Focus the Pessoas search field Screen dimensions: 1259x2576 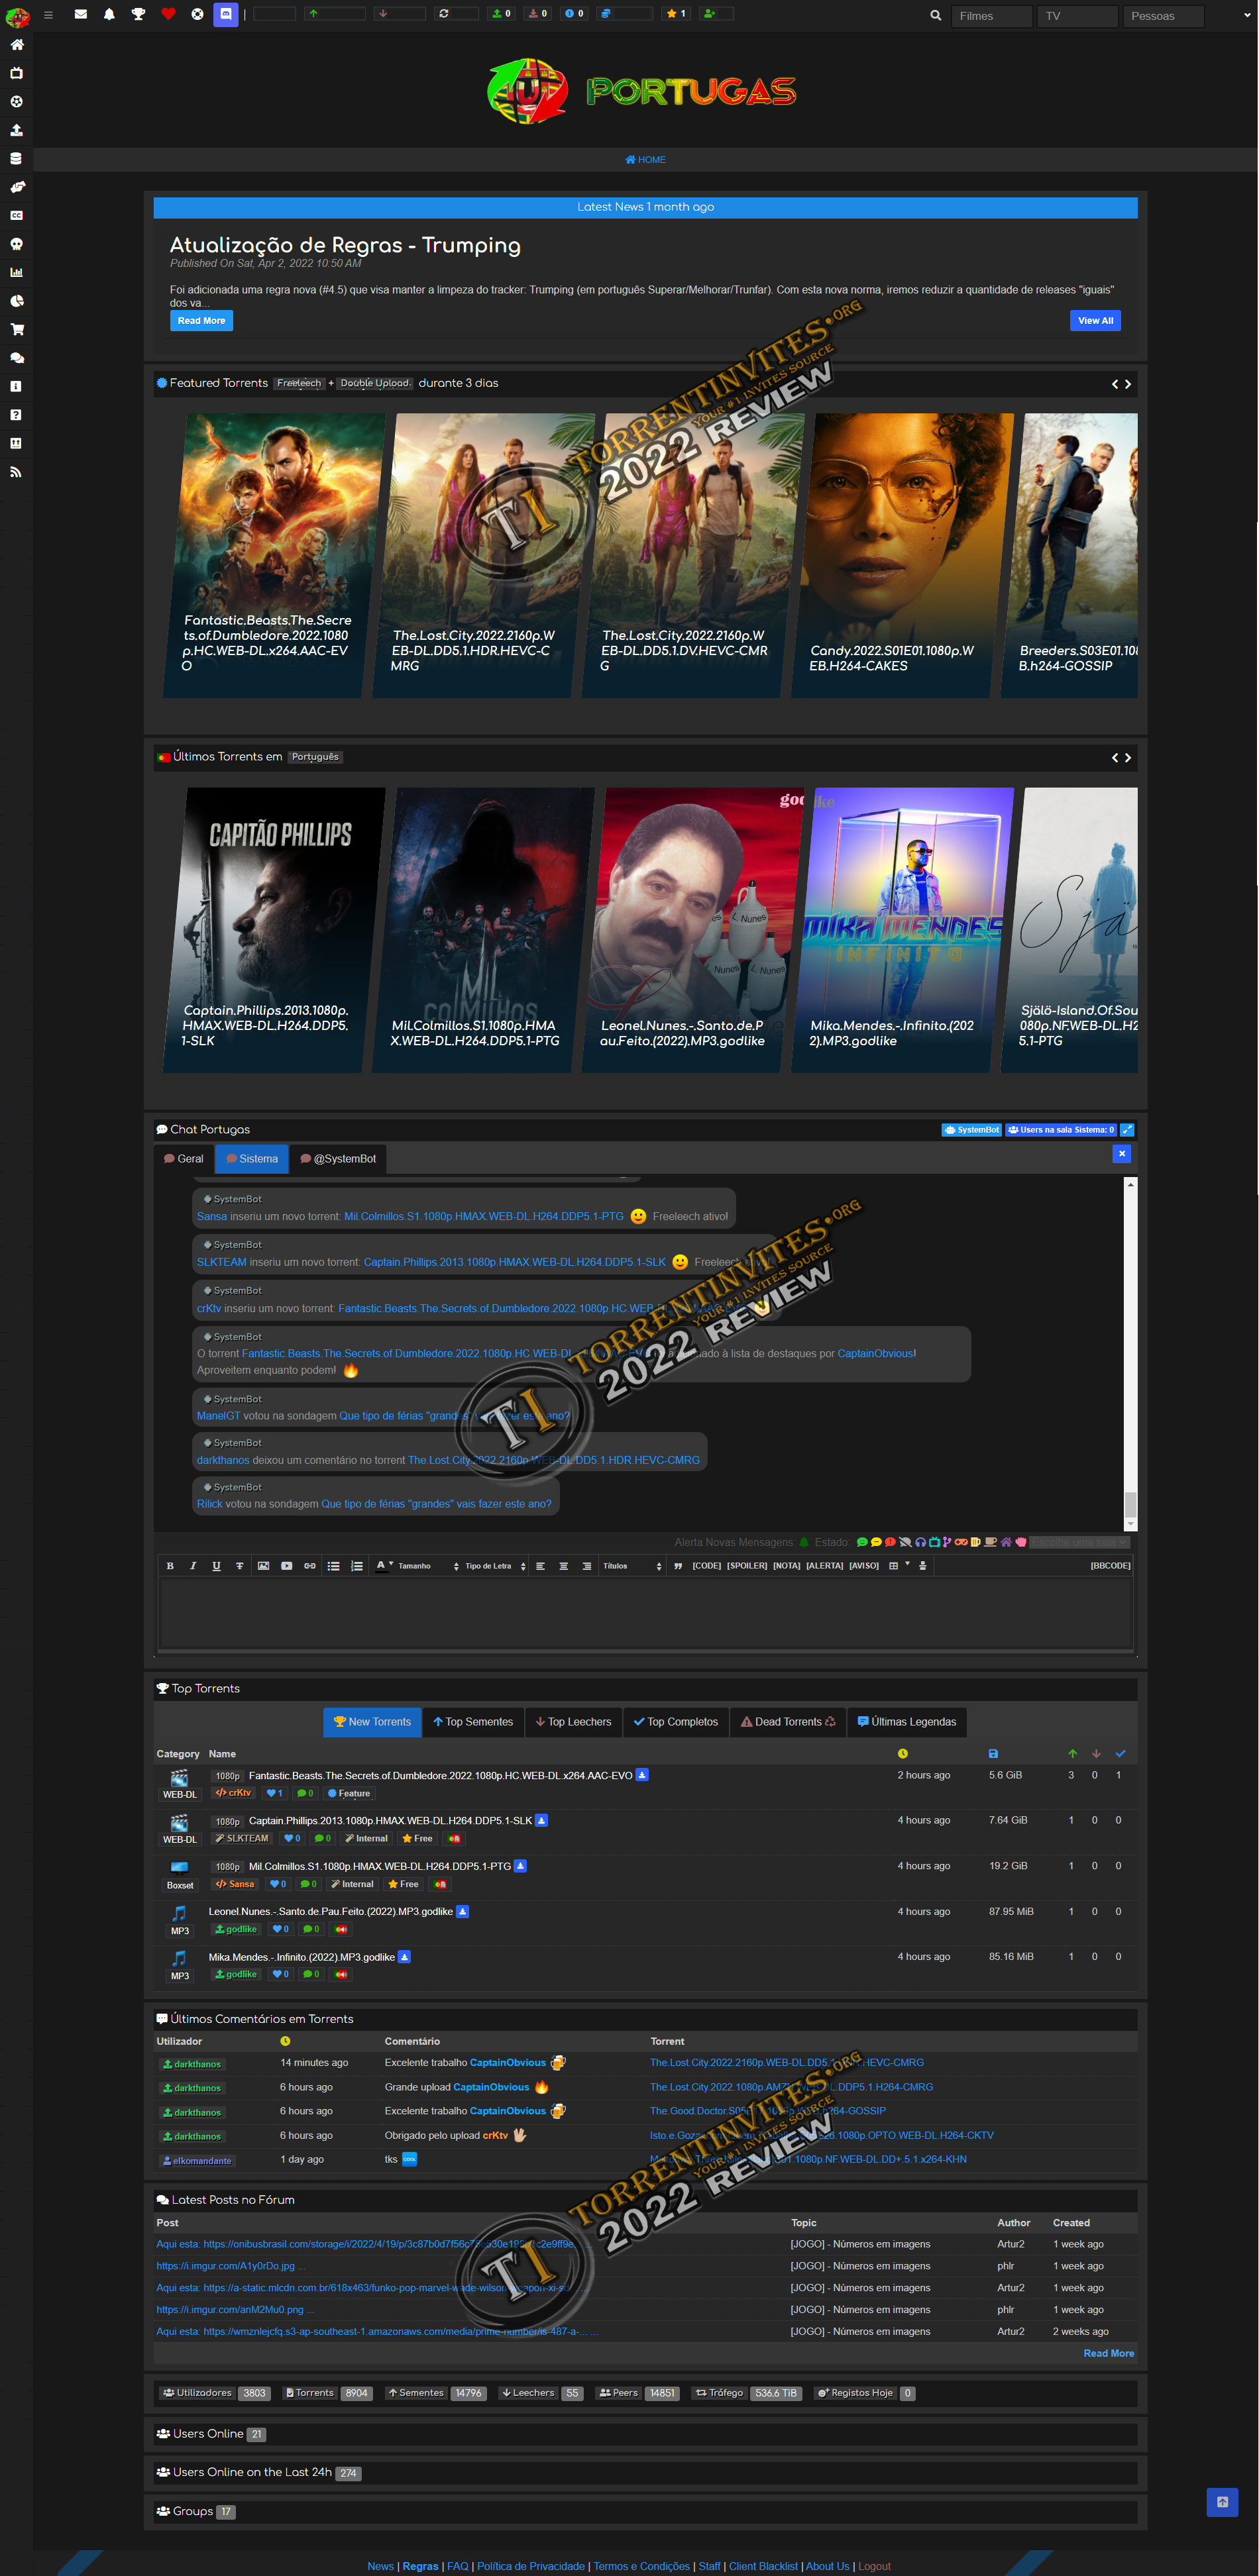point(1164,16)
